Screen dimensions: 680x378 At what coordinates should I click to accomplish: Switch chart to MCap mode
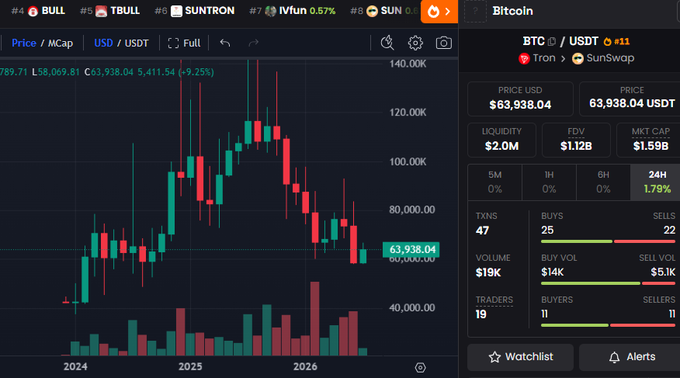tap(60, 43)
